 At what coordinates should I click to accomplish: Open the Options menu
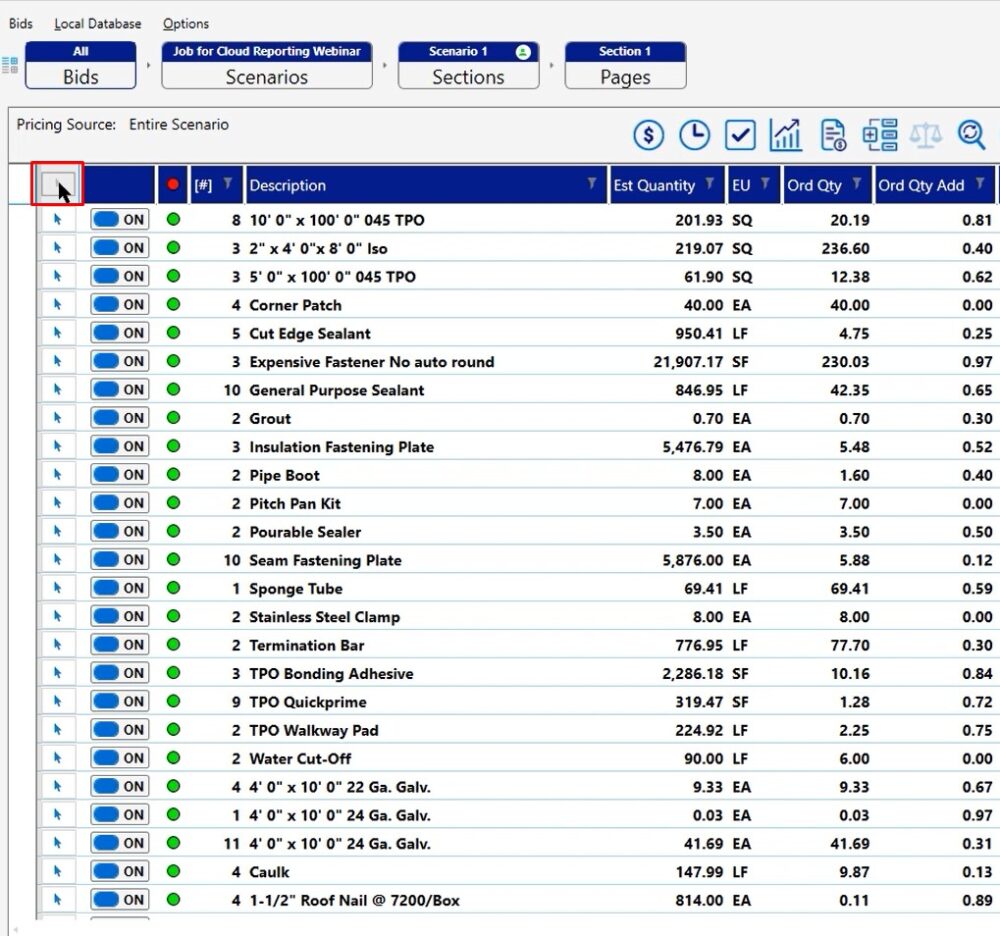pyautogui.click(x=184, y=23)
